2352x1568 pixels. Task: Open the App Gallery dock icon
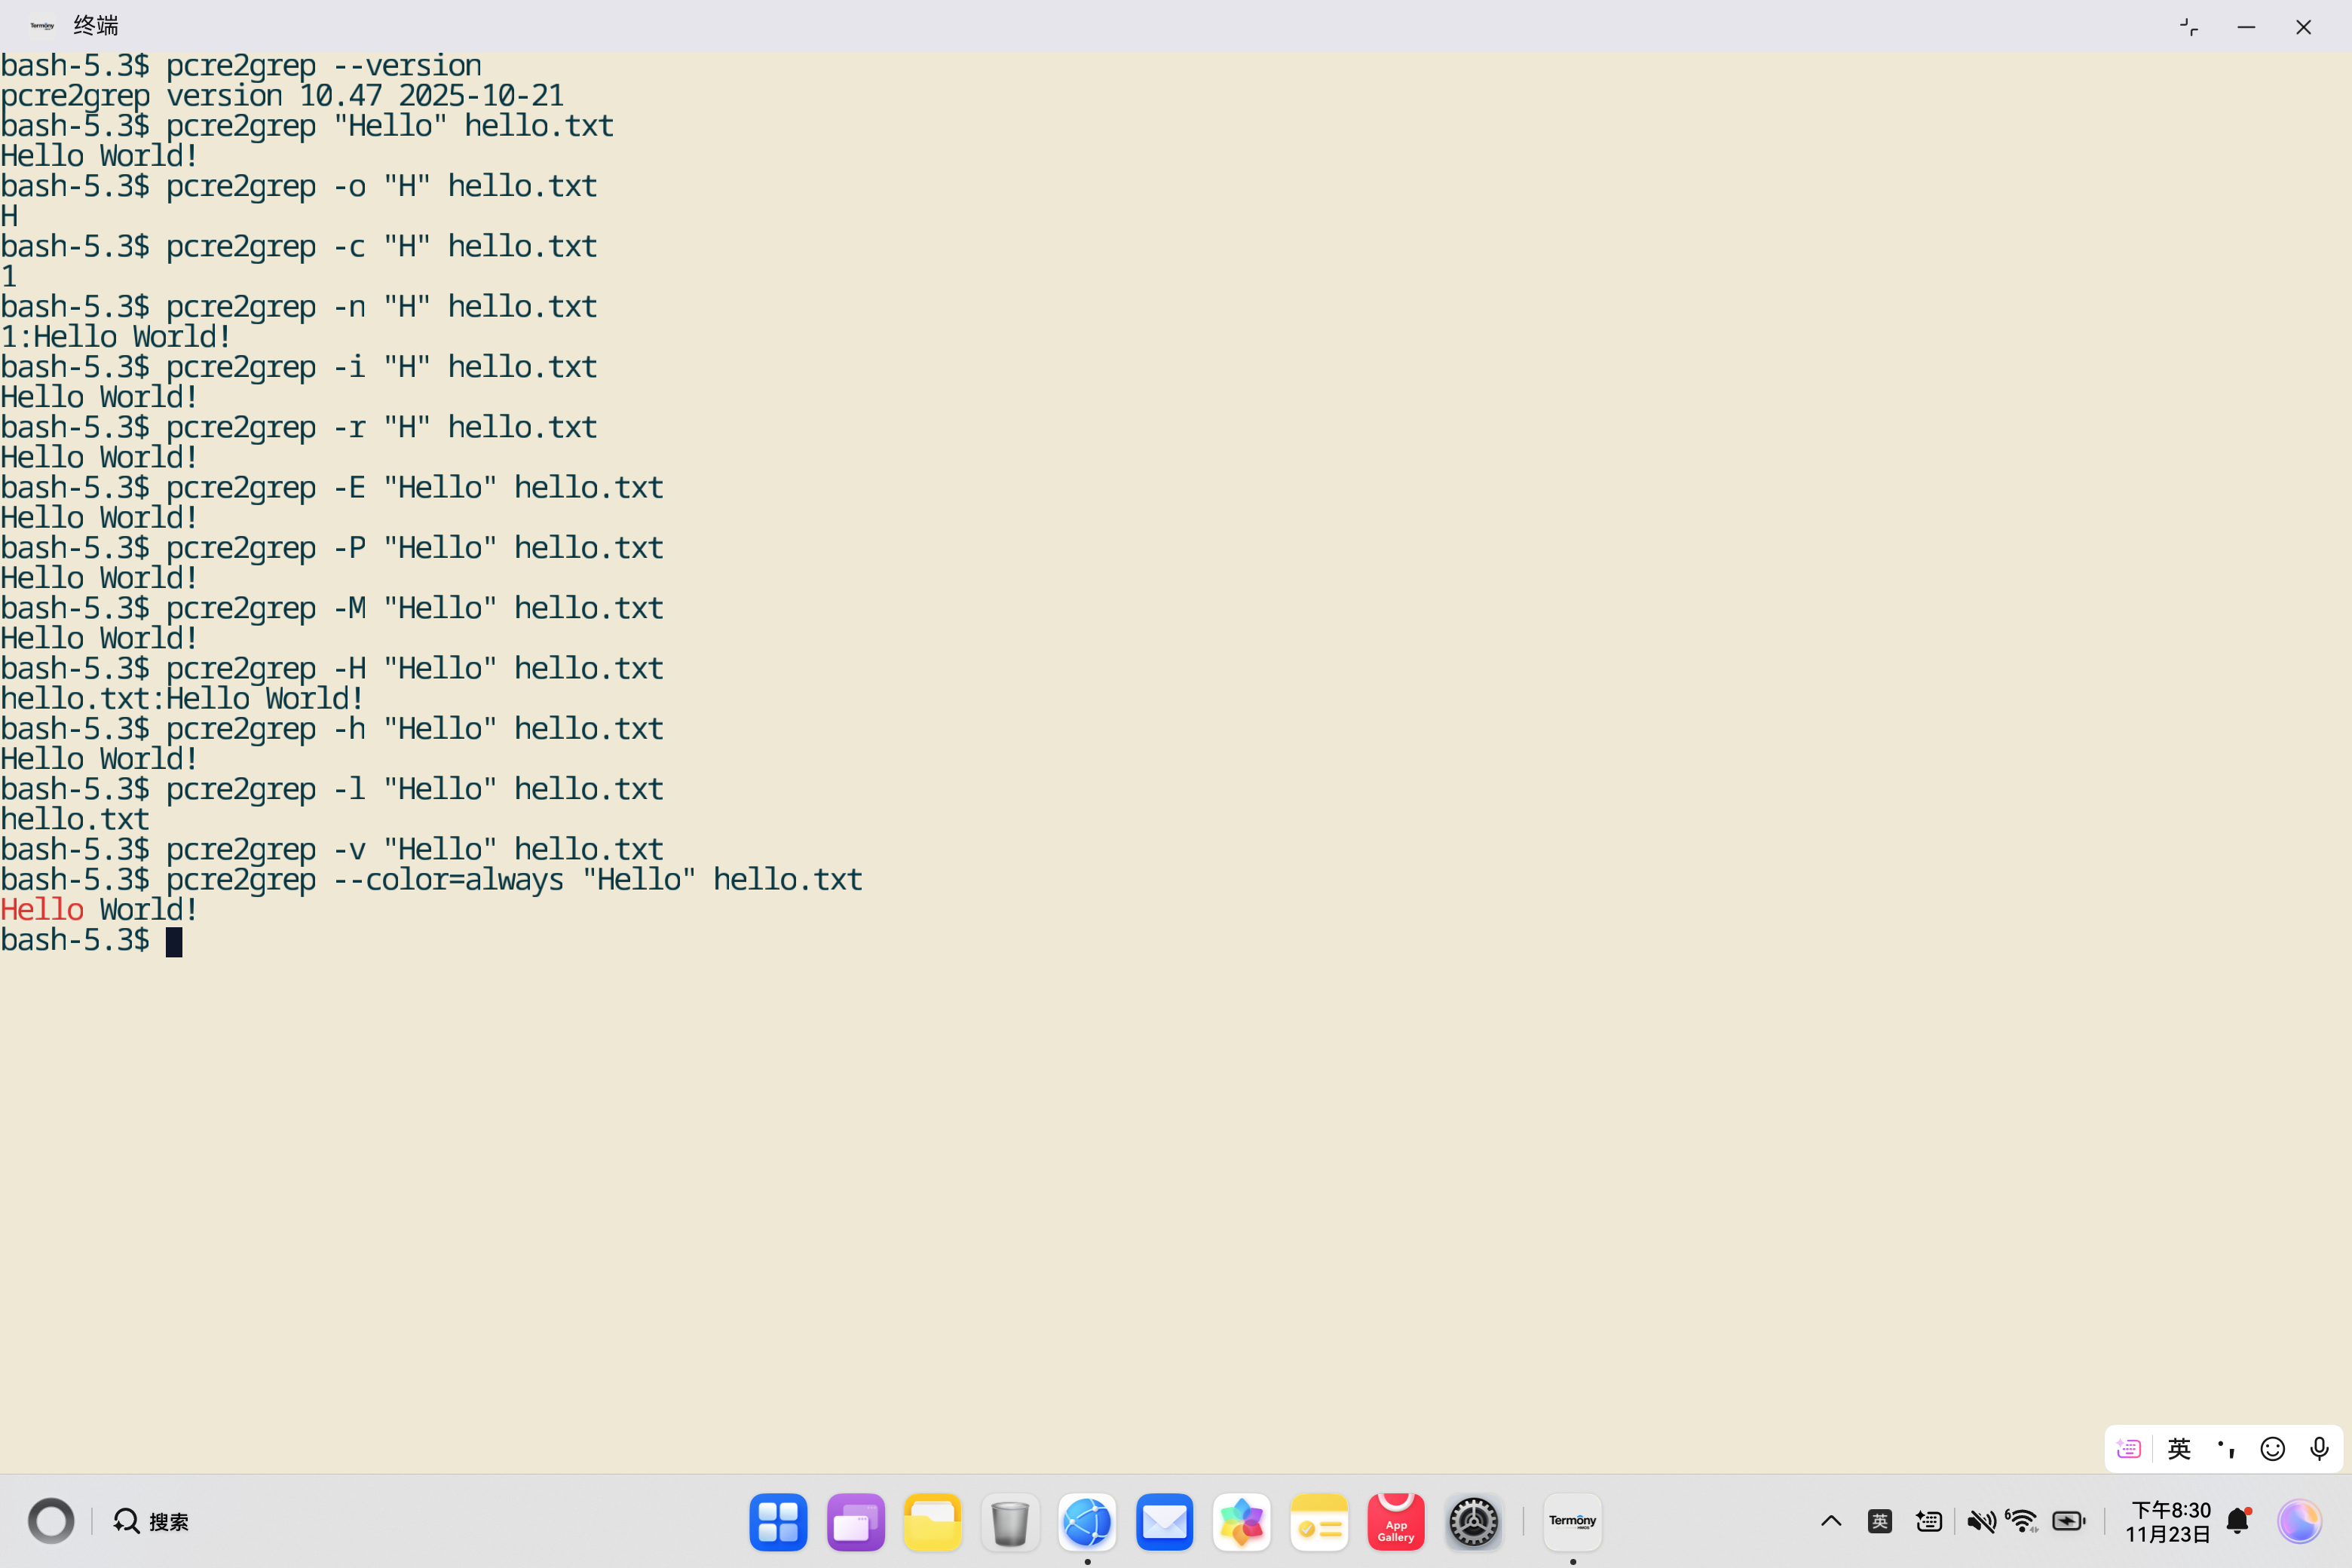tap(1395, 1521)
